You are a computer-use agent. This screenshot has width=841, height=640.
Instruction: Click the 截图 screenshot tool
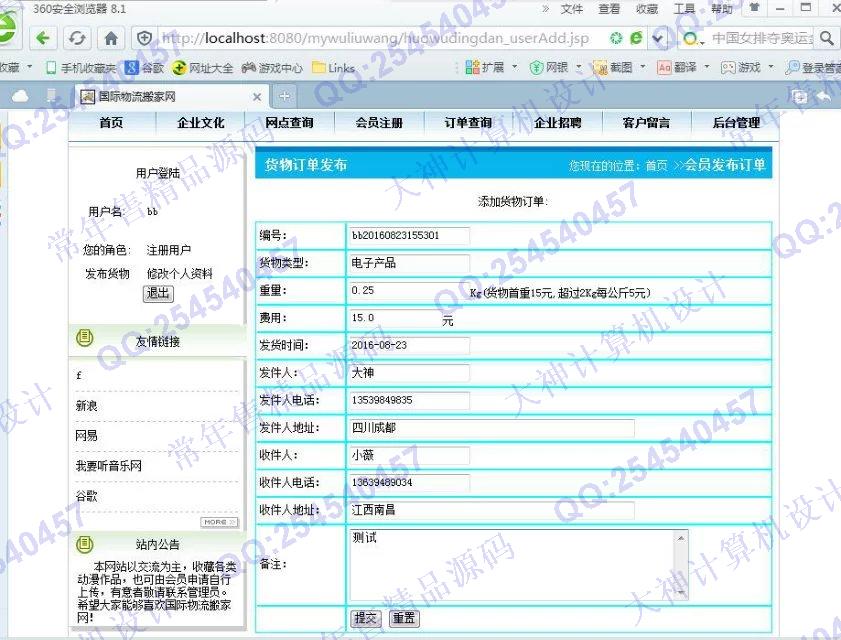(613, 67)
